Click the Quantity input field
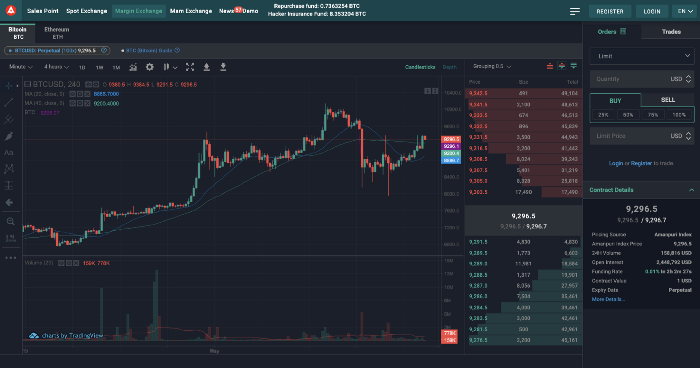The height and width of the screenshot is (368, 700). 642,79
